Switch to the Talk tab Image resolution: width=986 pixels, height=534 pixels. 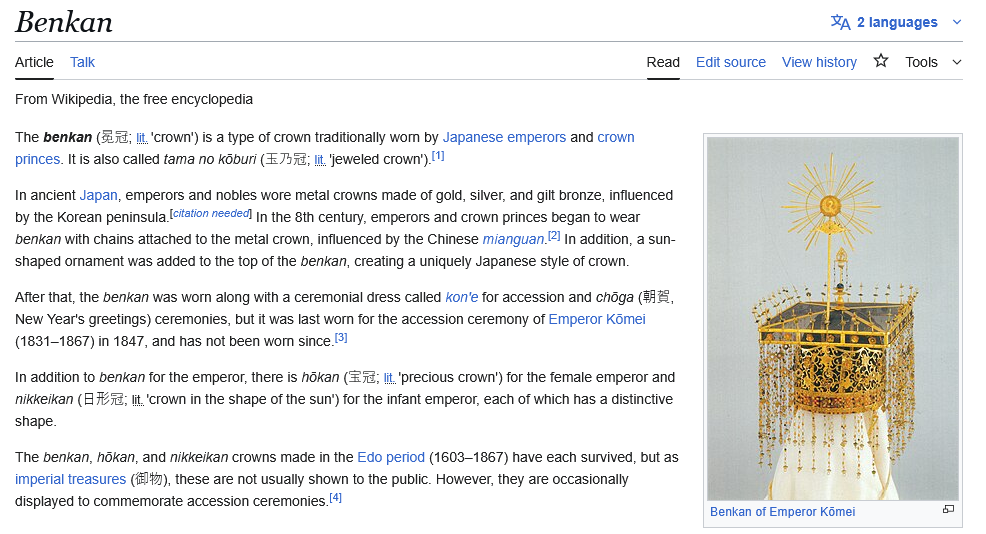click(x=82, y=62)
